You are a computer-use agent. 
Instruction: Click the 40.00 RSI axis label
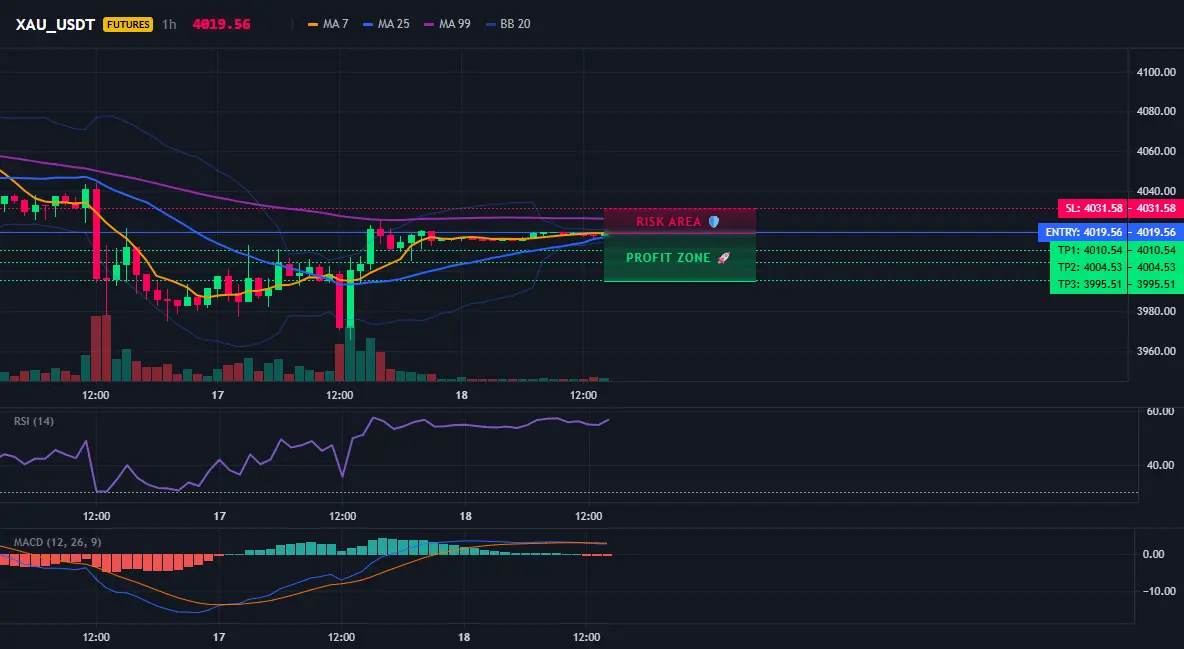(x=1160, y=465)
